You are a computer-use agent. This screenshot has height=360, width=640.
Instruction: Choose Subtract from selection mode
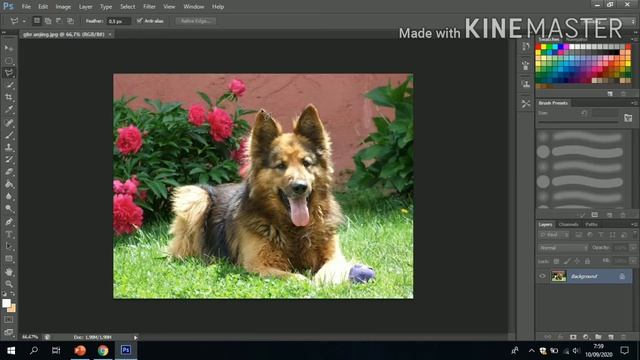(x=59, y=21)
